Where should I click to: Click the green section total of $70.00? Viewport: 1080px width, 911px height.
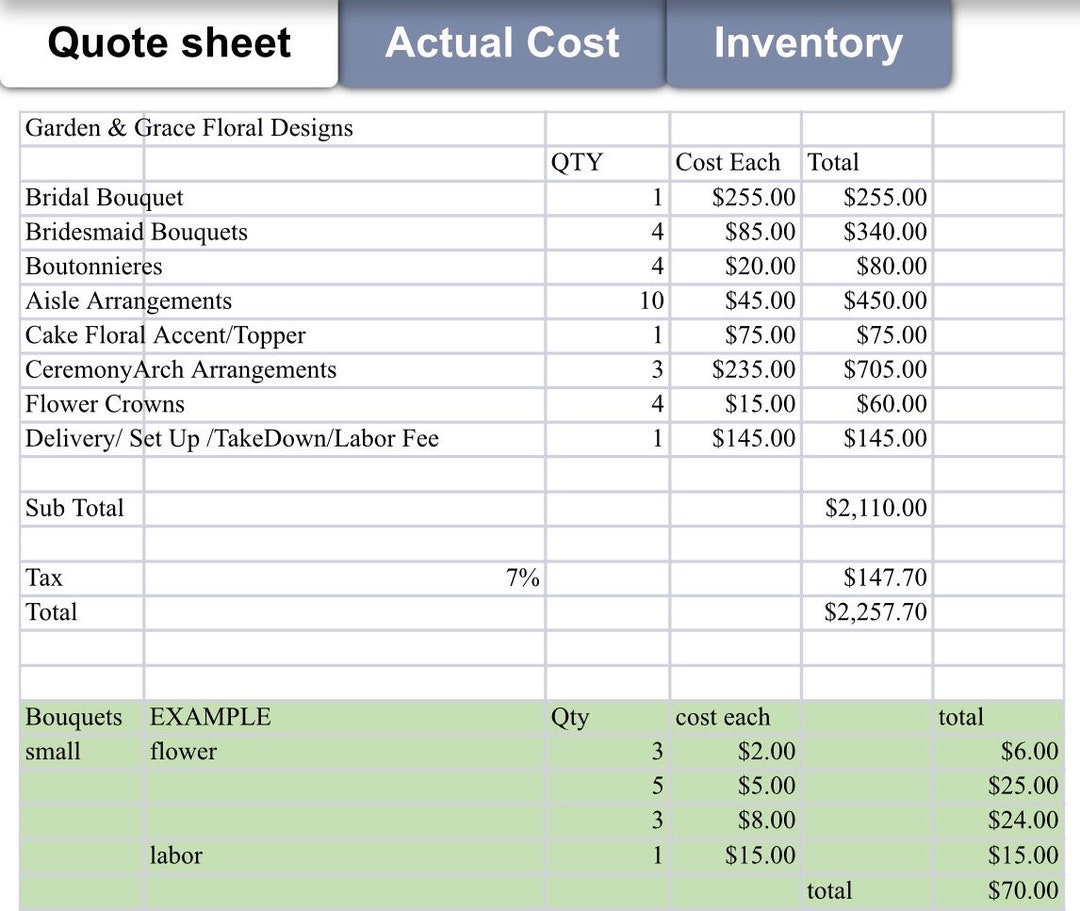[x=1024, y=890]
